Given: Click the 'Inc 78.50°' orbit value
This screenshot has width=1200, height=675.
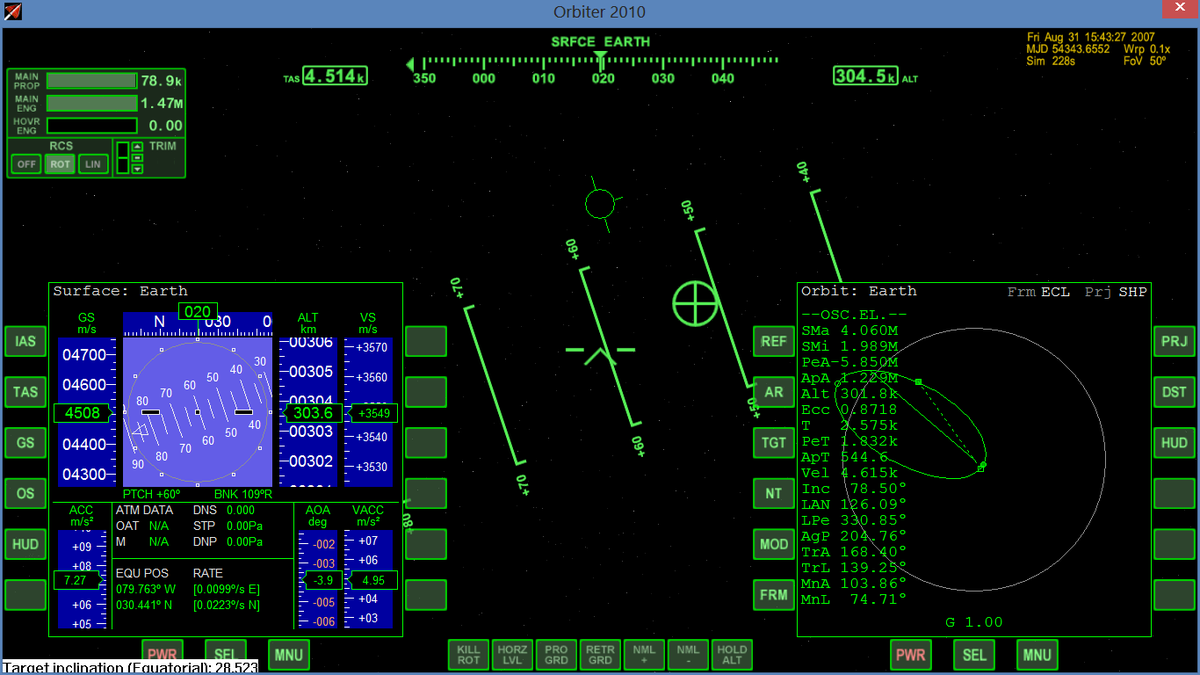Looking at the screenshot, I should 854,489.
